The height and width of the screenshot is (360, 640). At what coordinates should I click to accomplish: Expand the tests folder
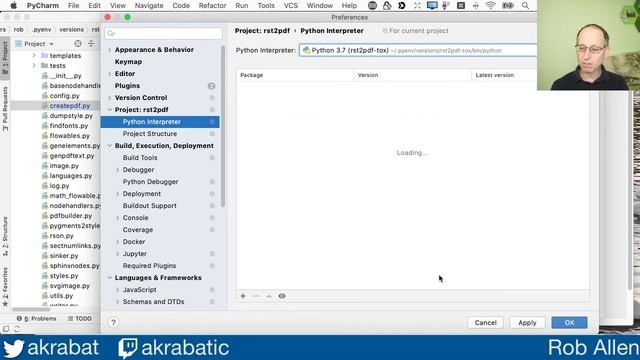click(34, 66)
